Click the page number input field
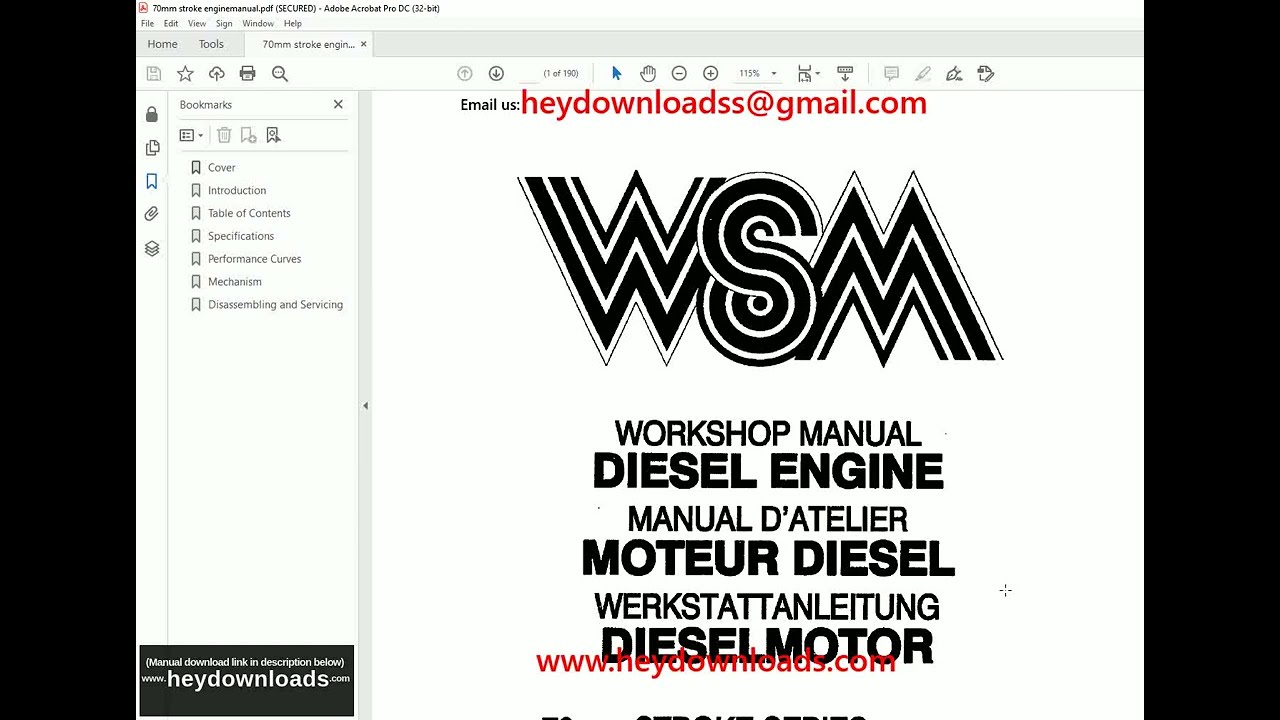 [528, 73]
